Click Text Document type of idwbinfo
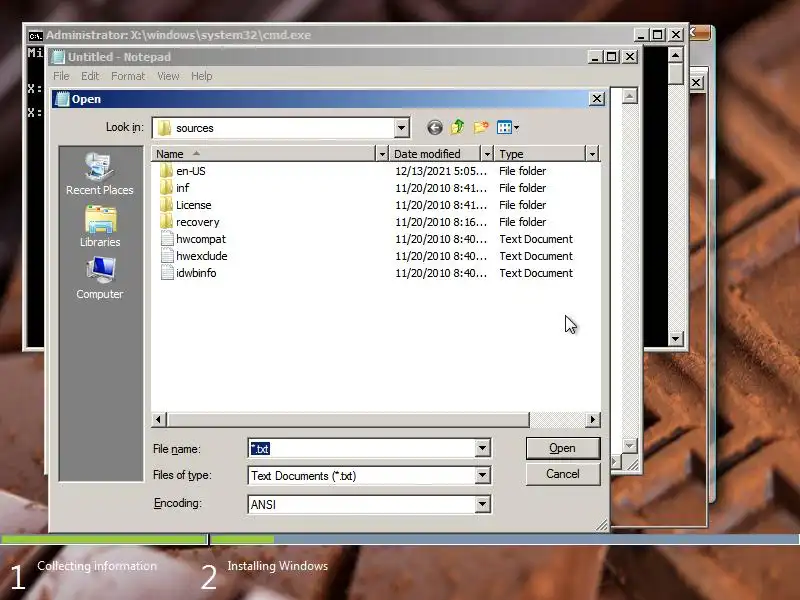Image resolution: width=800 pixels, height=600 pixels. click(536, 273)
